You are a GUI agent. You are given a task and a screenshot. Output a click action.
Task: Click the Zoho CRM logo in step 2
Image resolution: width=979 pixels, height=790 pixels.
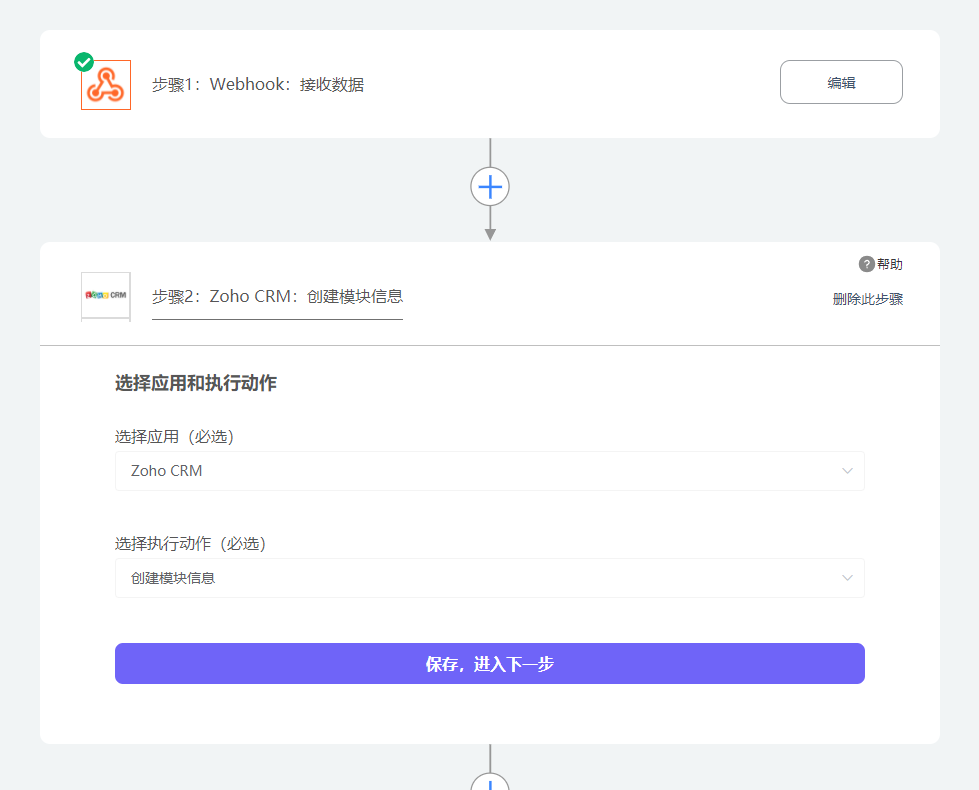point(106,295)
